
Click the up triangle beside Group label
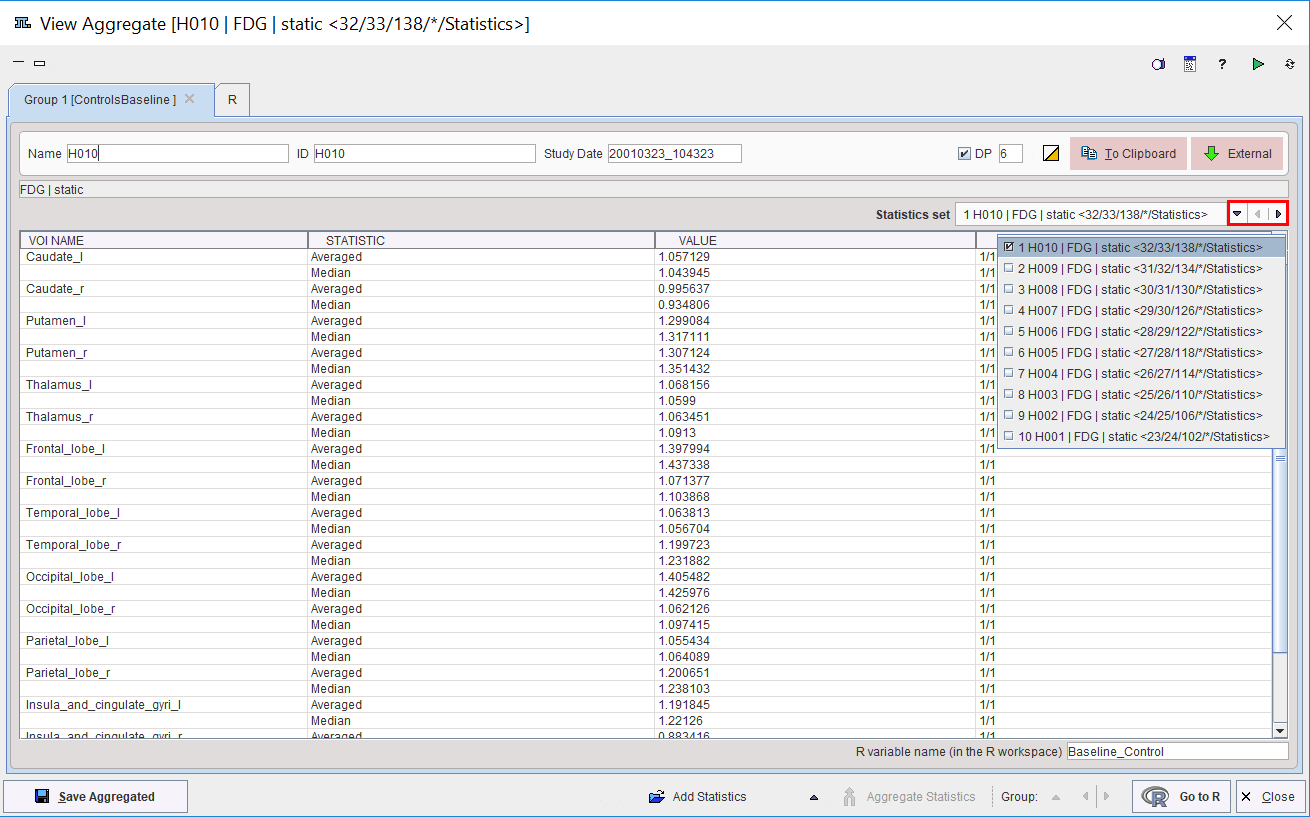[x=1056, y=797]
